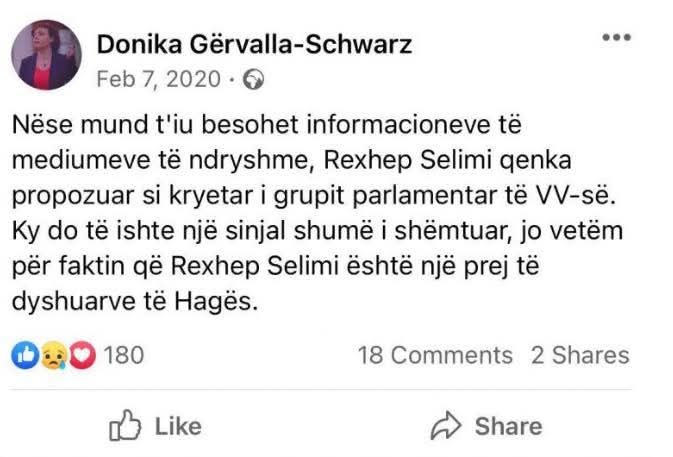Click the Share arrow icon

444,426
